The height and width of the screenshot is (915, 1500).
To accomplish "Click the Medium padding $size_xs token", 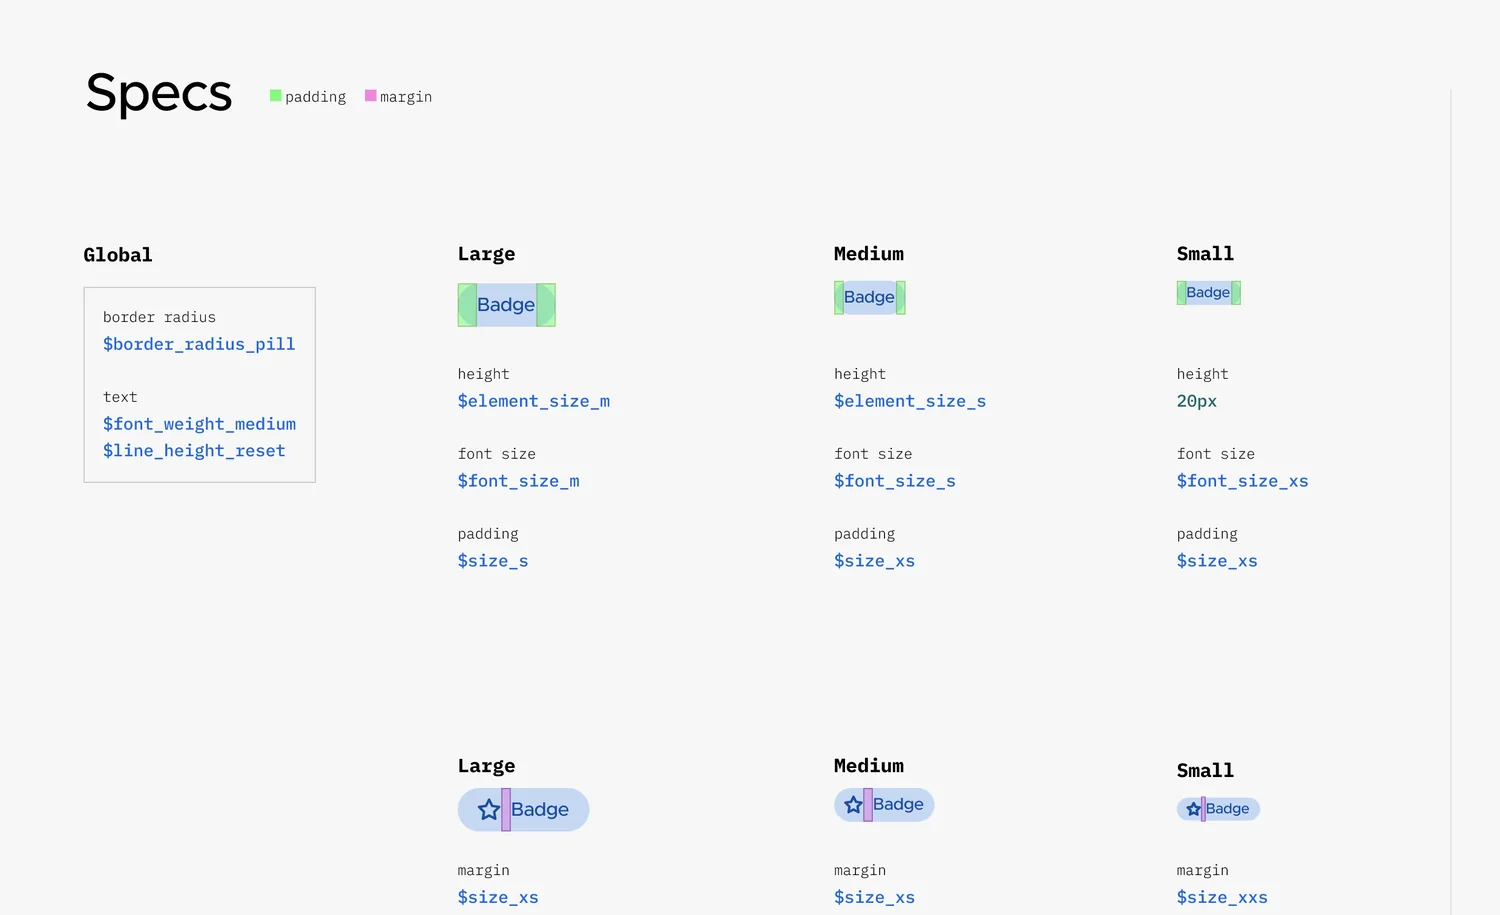I will [x=875, y=561].
